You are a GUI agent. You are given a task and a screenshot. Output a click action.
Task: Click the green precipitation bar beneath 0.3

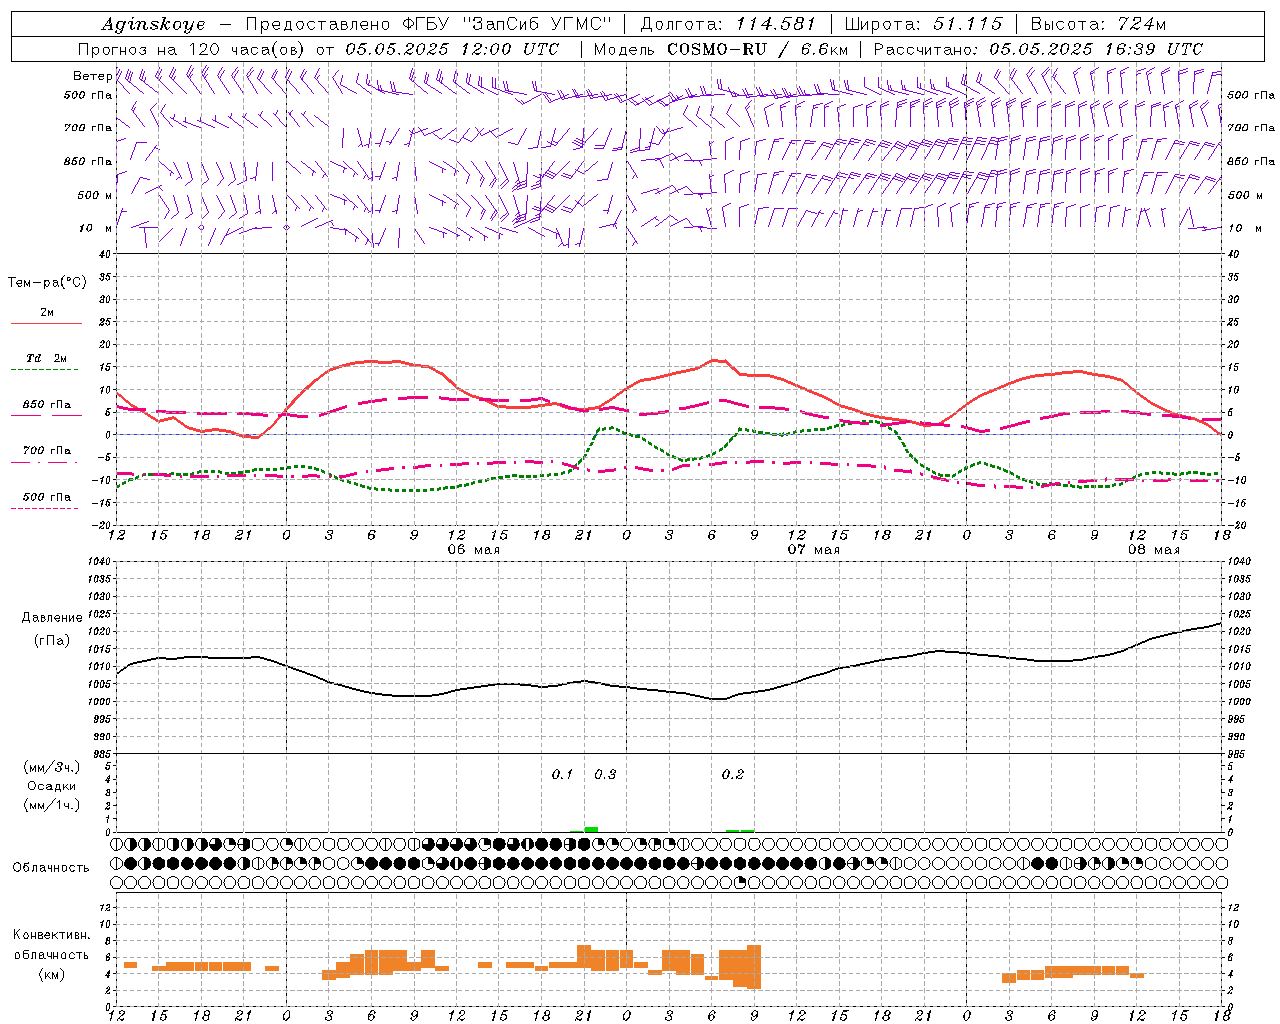(x=591, y=829)
